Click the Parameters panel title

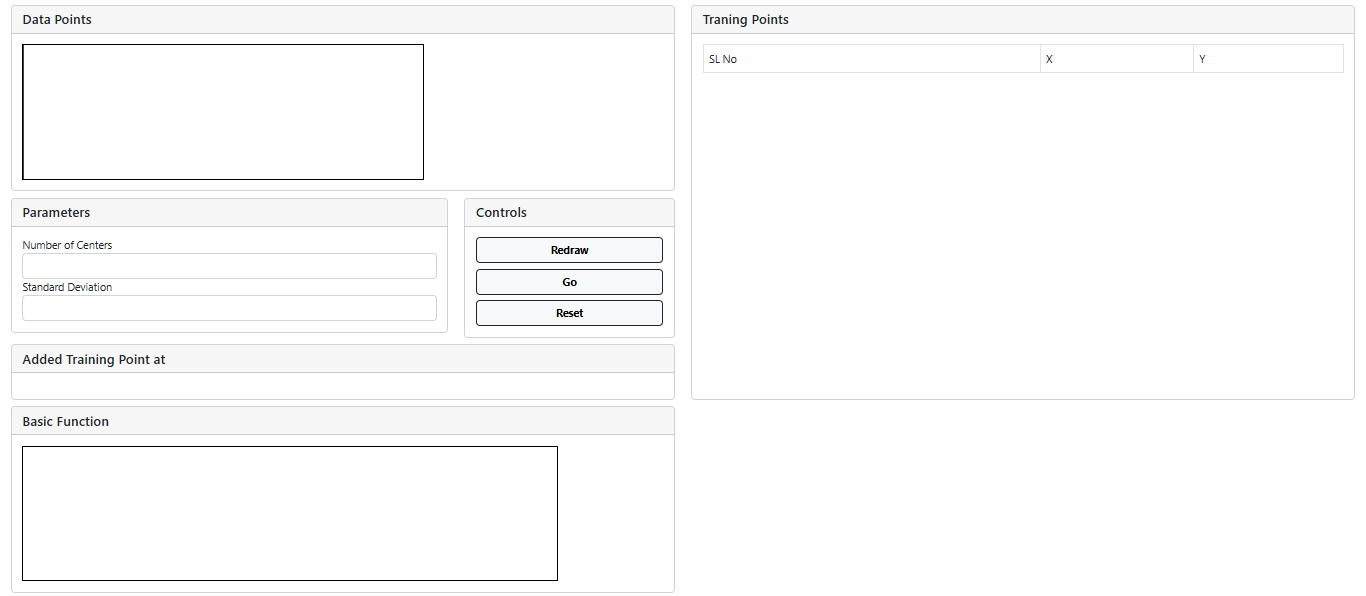click(x=56, y=213)
